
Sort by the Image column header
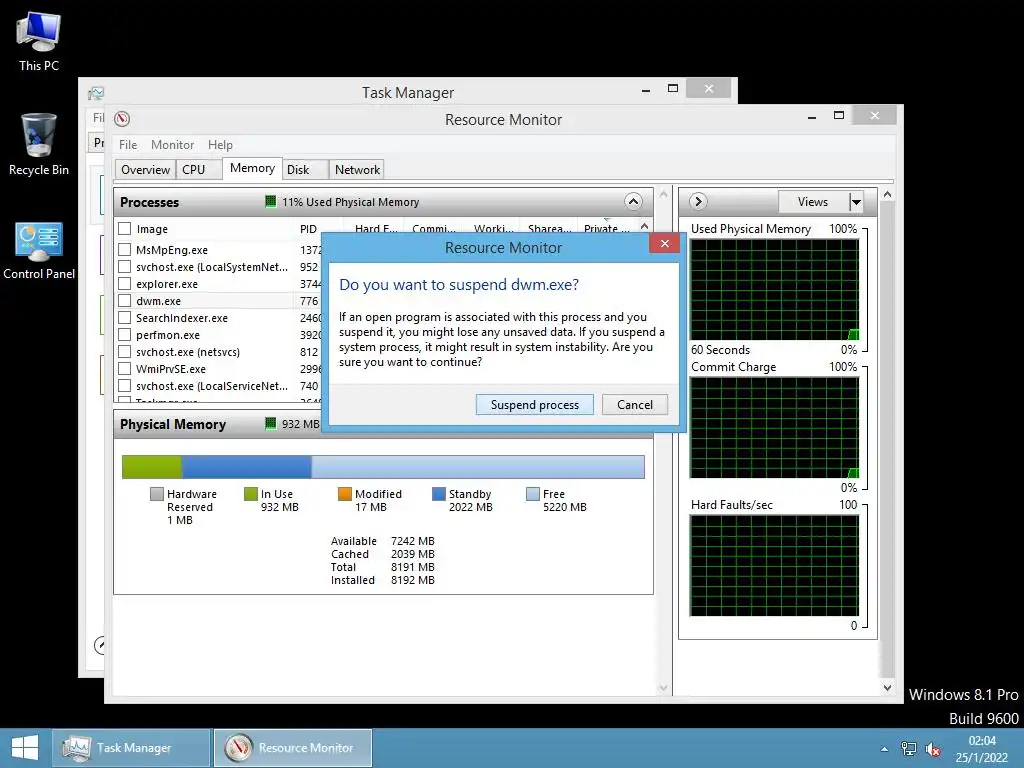coord(152,229)
